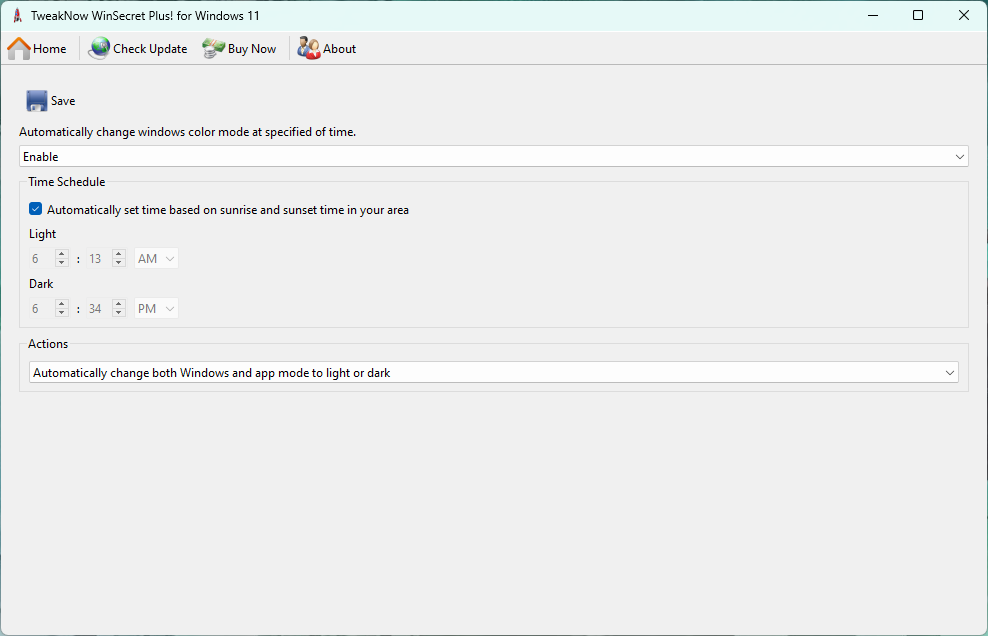Increase the Light hour value
This screenshot has width=988, height=636.
coord(62,254)
